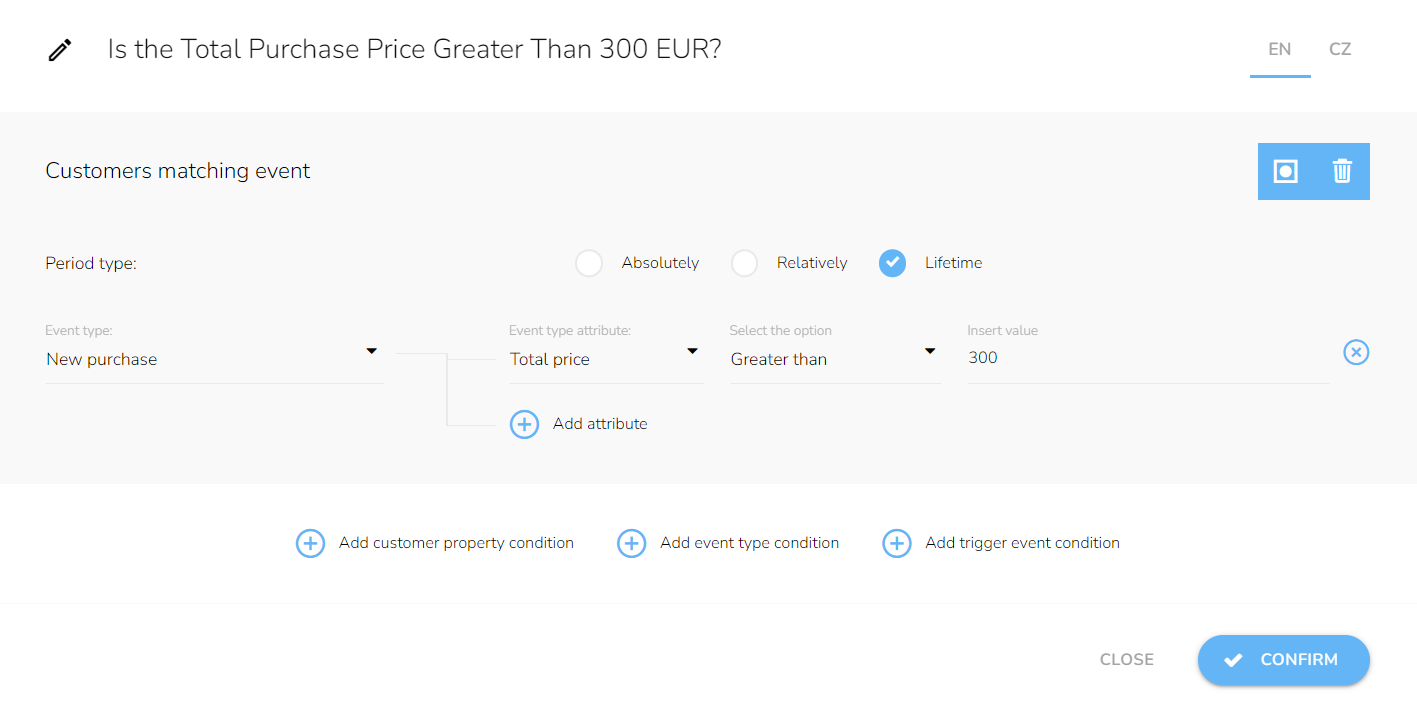Screen dimensions: 1417x703
Task: Select the Absolutely period type
Action: coord(589,263)
